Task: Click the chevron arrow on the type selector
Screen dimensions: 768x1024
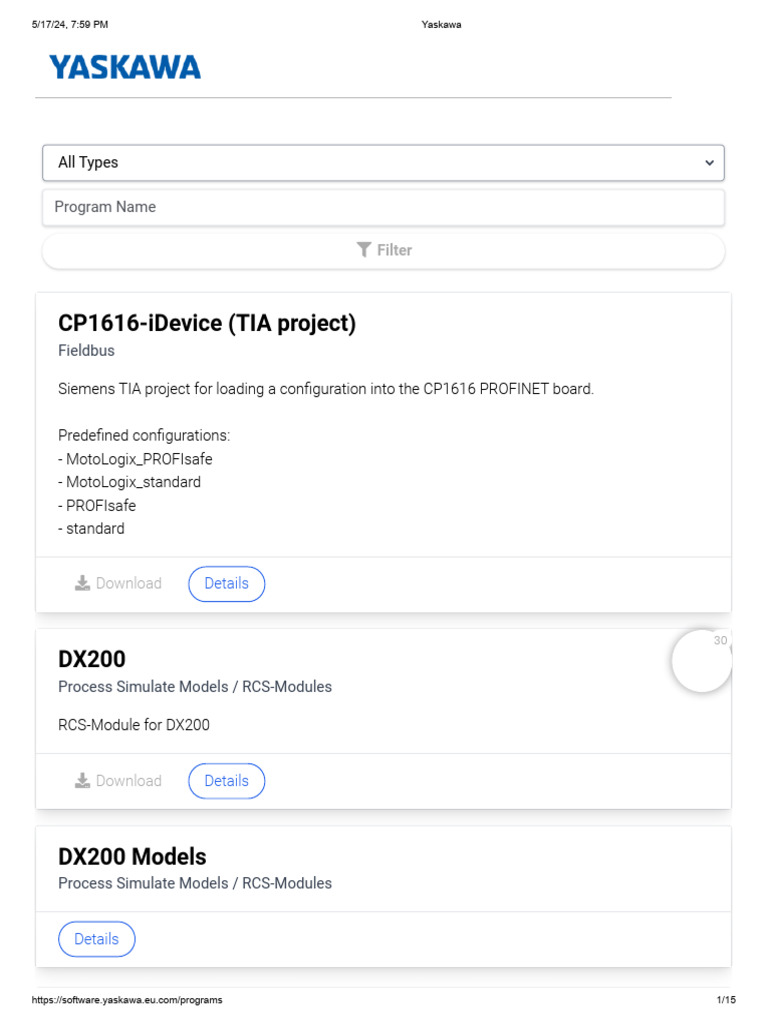Action: (x=709, y=163)
